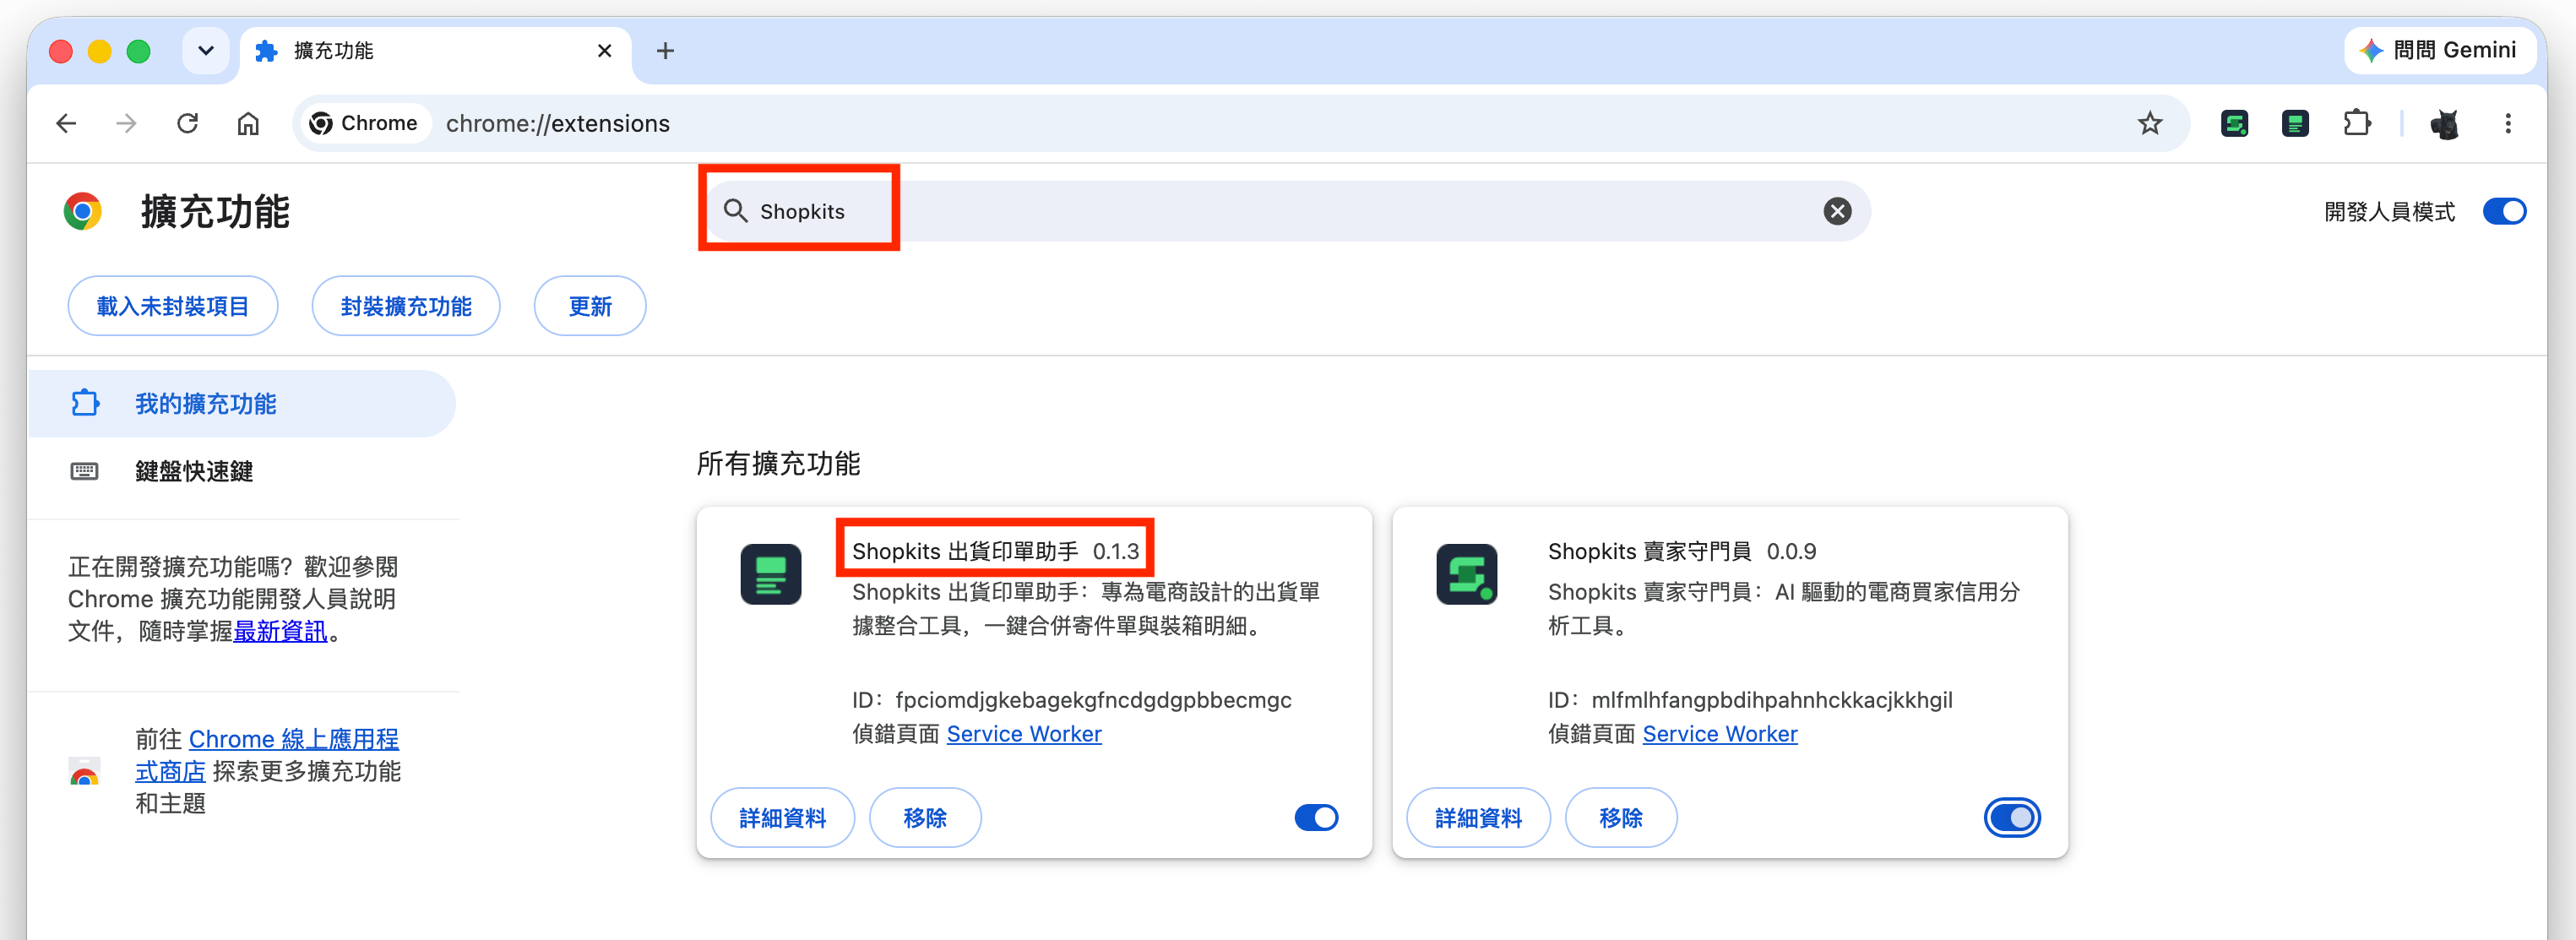The image size is (2576, 940).
Task: Remove Shopkits 賣家守門員 with 移除
Action: [1621, 818]
